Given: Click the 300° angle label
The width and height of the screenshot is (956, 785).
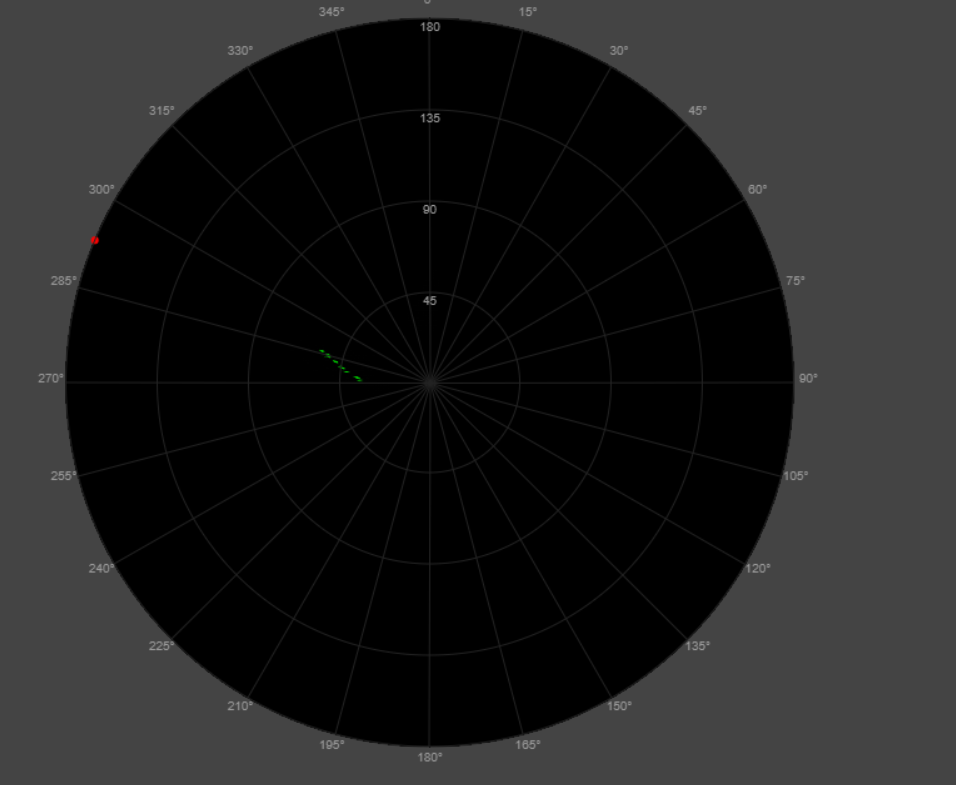Looking at the screenshot, I should click(x=101, y=190).
